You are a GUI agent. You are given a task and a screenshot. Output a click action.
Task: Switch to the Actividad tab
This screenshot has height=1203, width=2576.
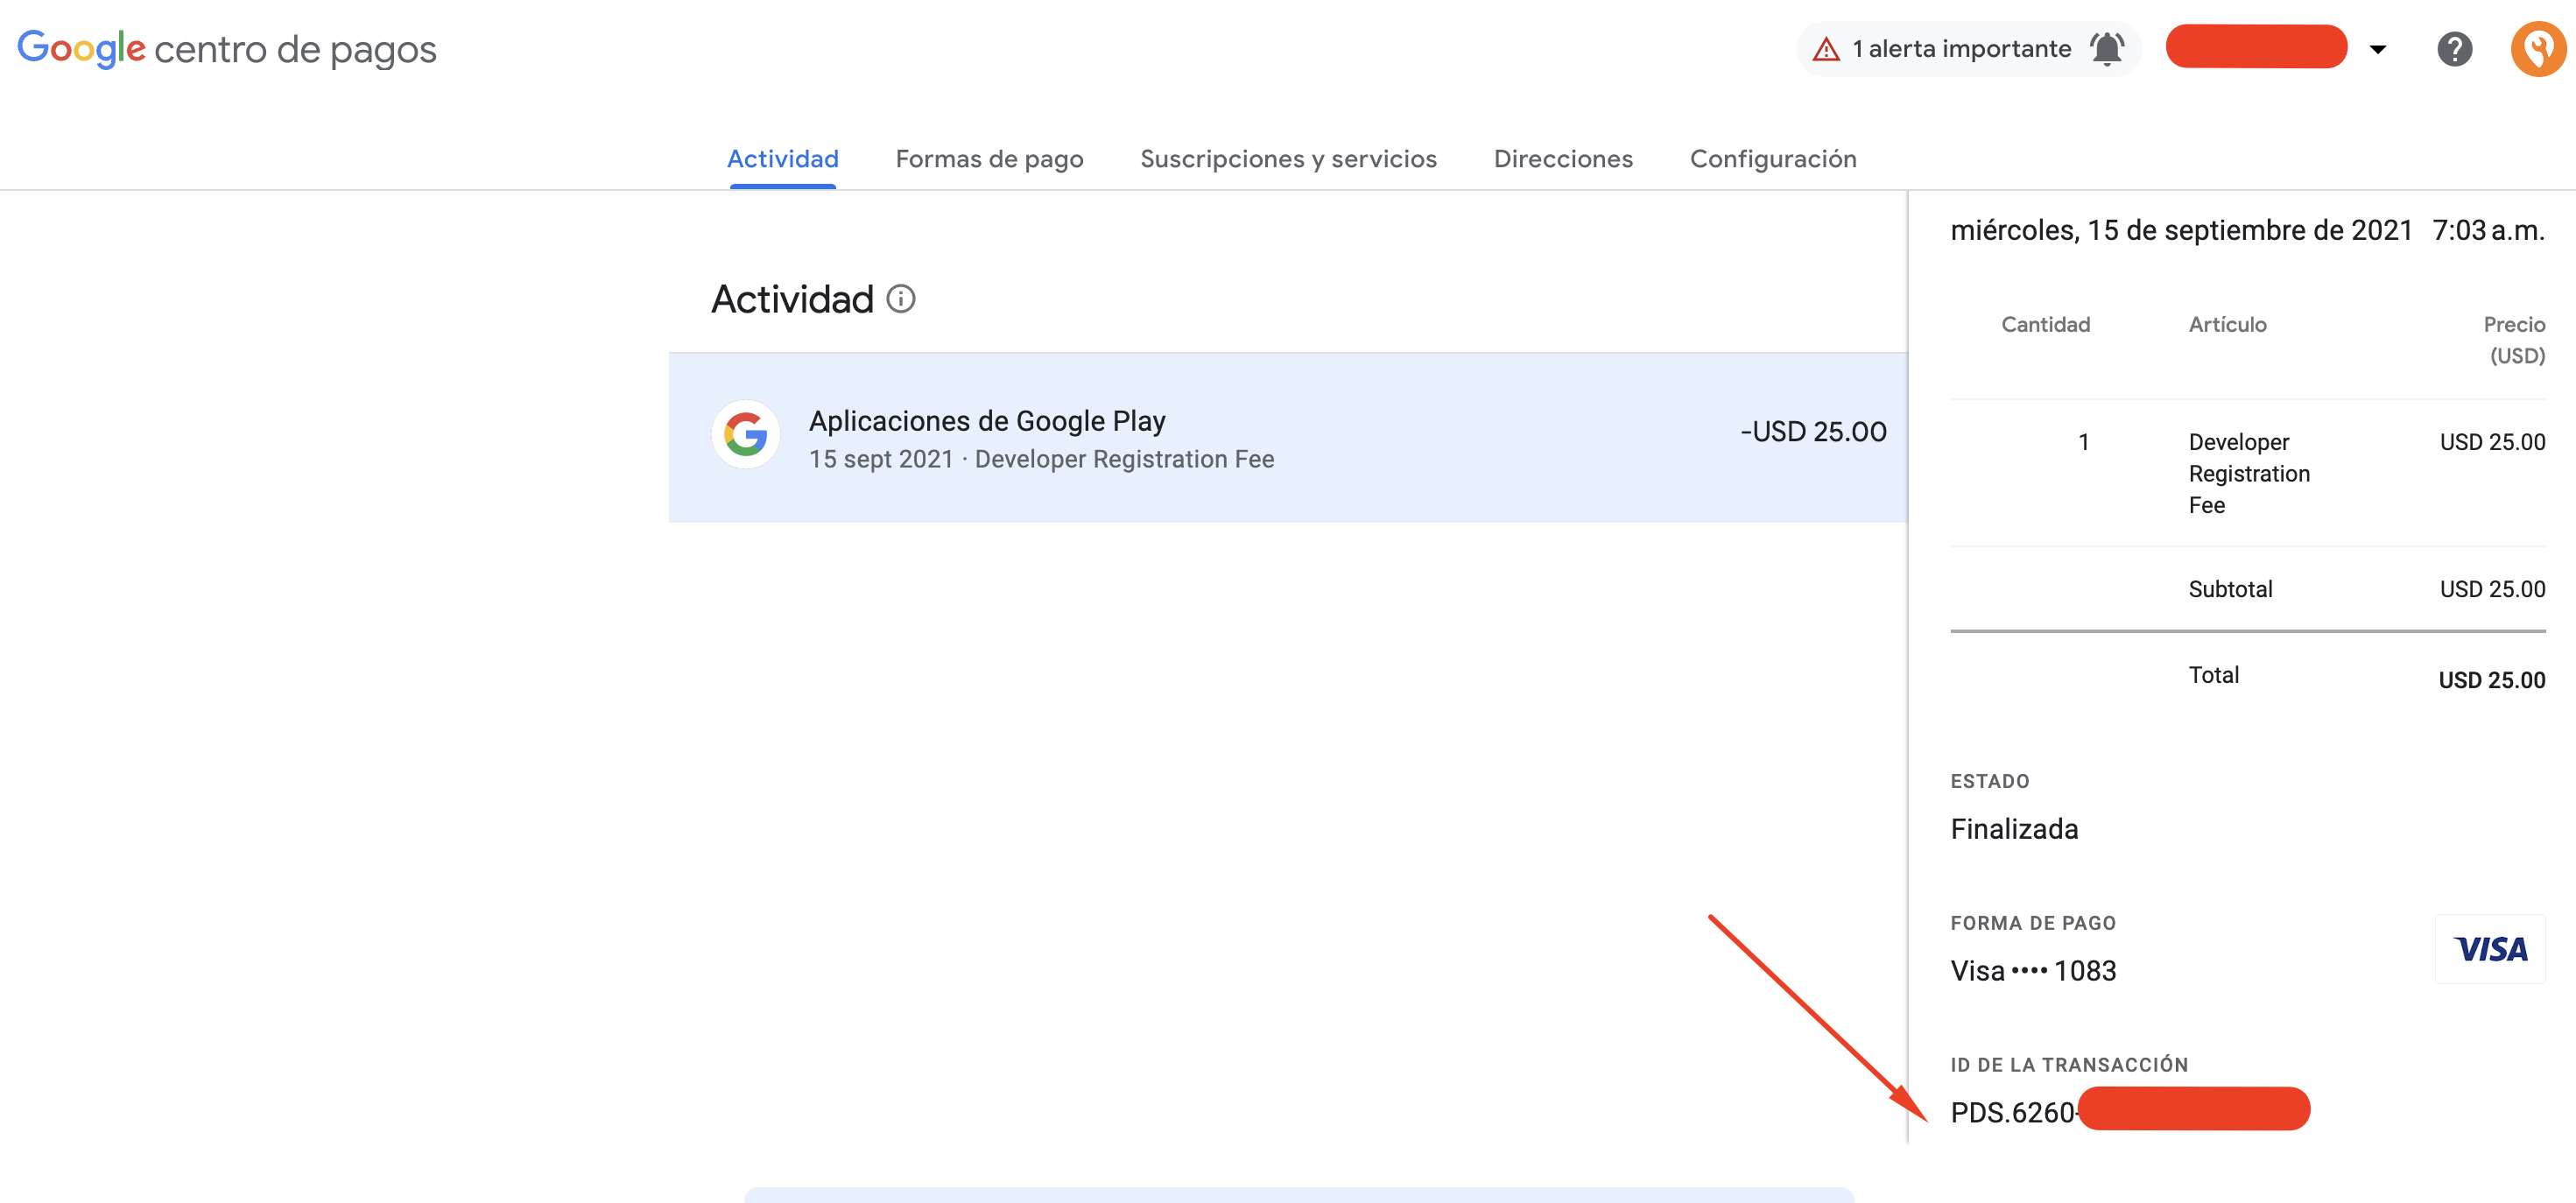pos(783,159)
